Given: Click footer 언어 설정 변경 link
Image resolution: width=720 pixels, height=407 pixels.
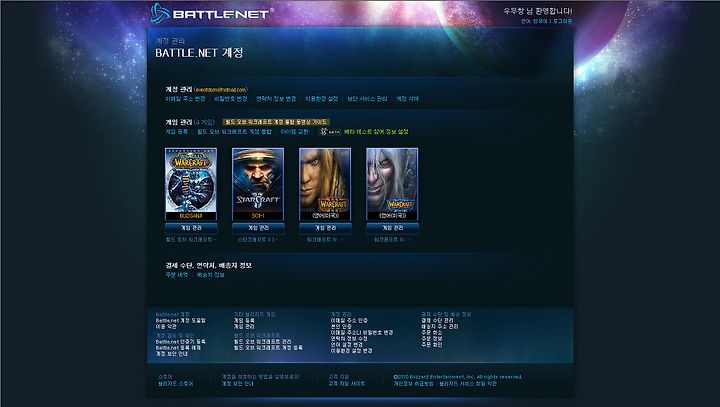Looking at the screenshot, I should (347, 345).
